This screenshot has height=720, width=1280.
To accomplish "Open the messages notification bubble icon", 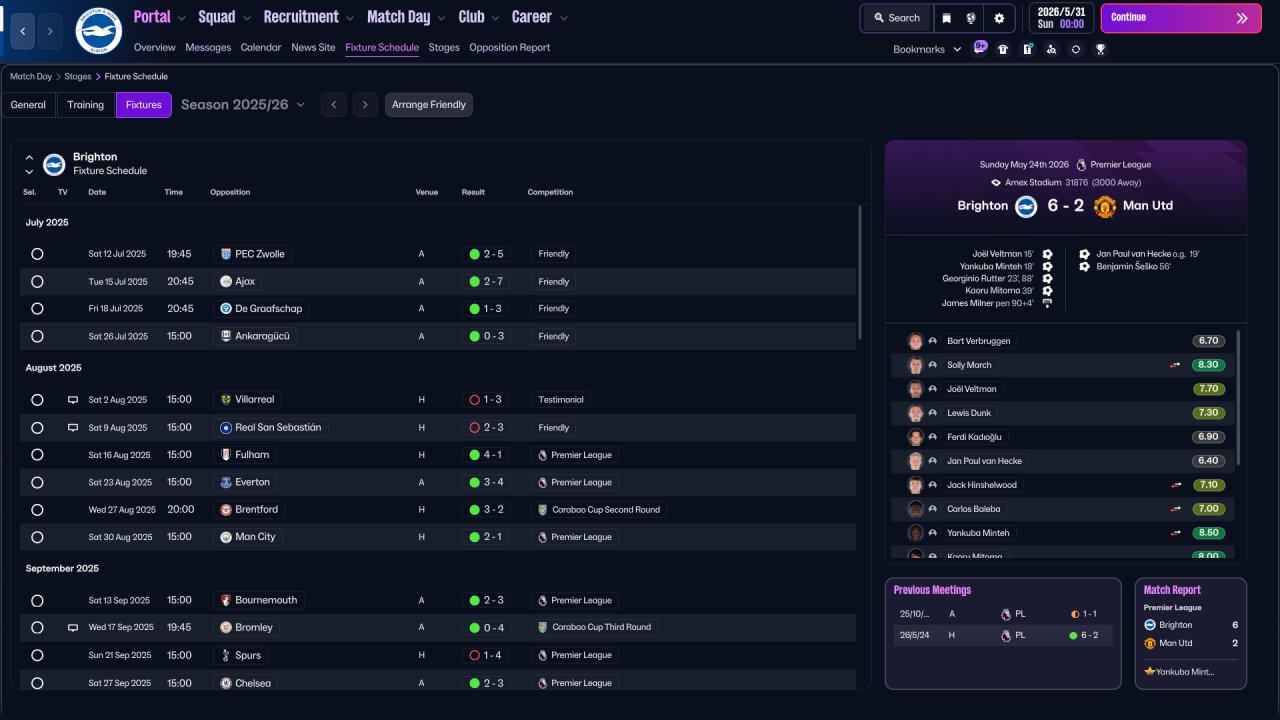I will 980,47.
